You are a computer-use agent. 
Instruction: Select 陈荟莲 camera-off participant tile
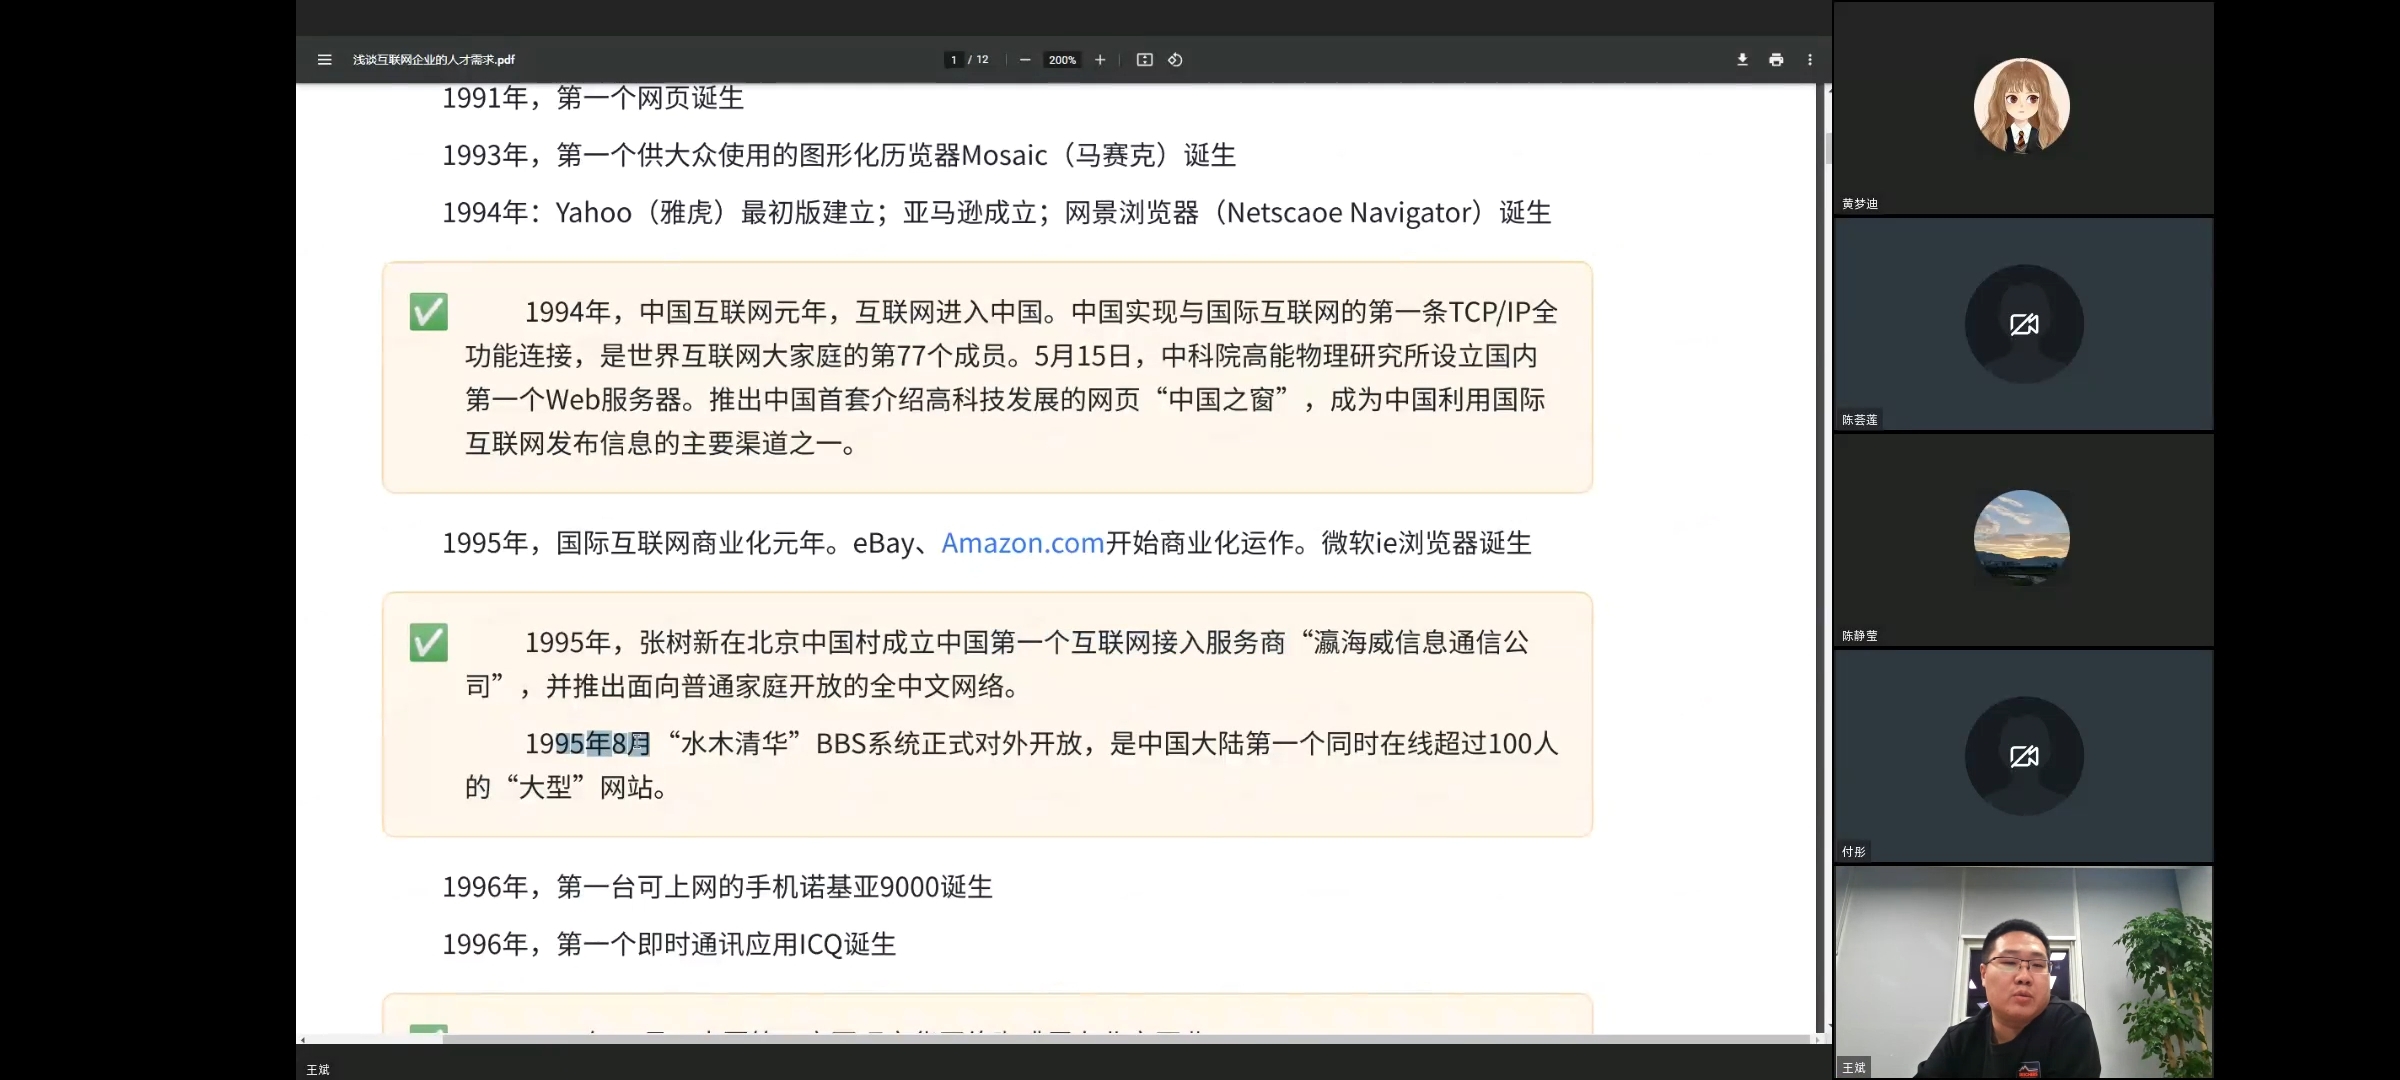2022,324
